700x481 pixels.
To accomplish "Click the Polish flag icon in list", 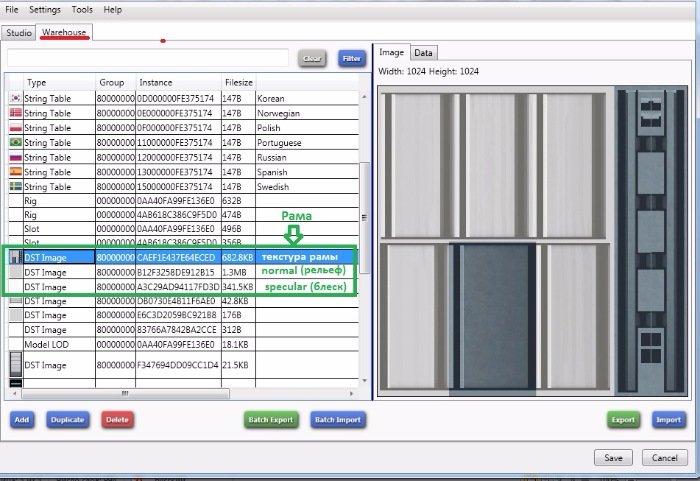I will pos(15,128).
